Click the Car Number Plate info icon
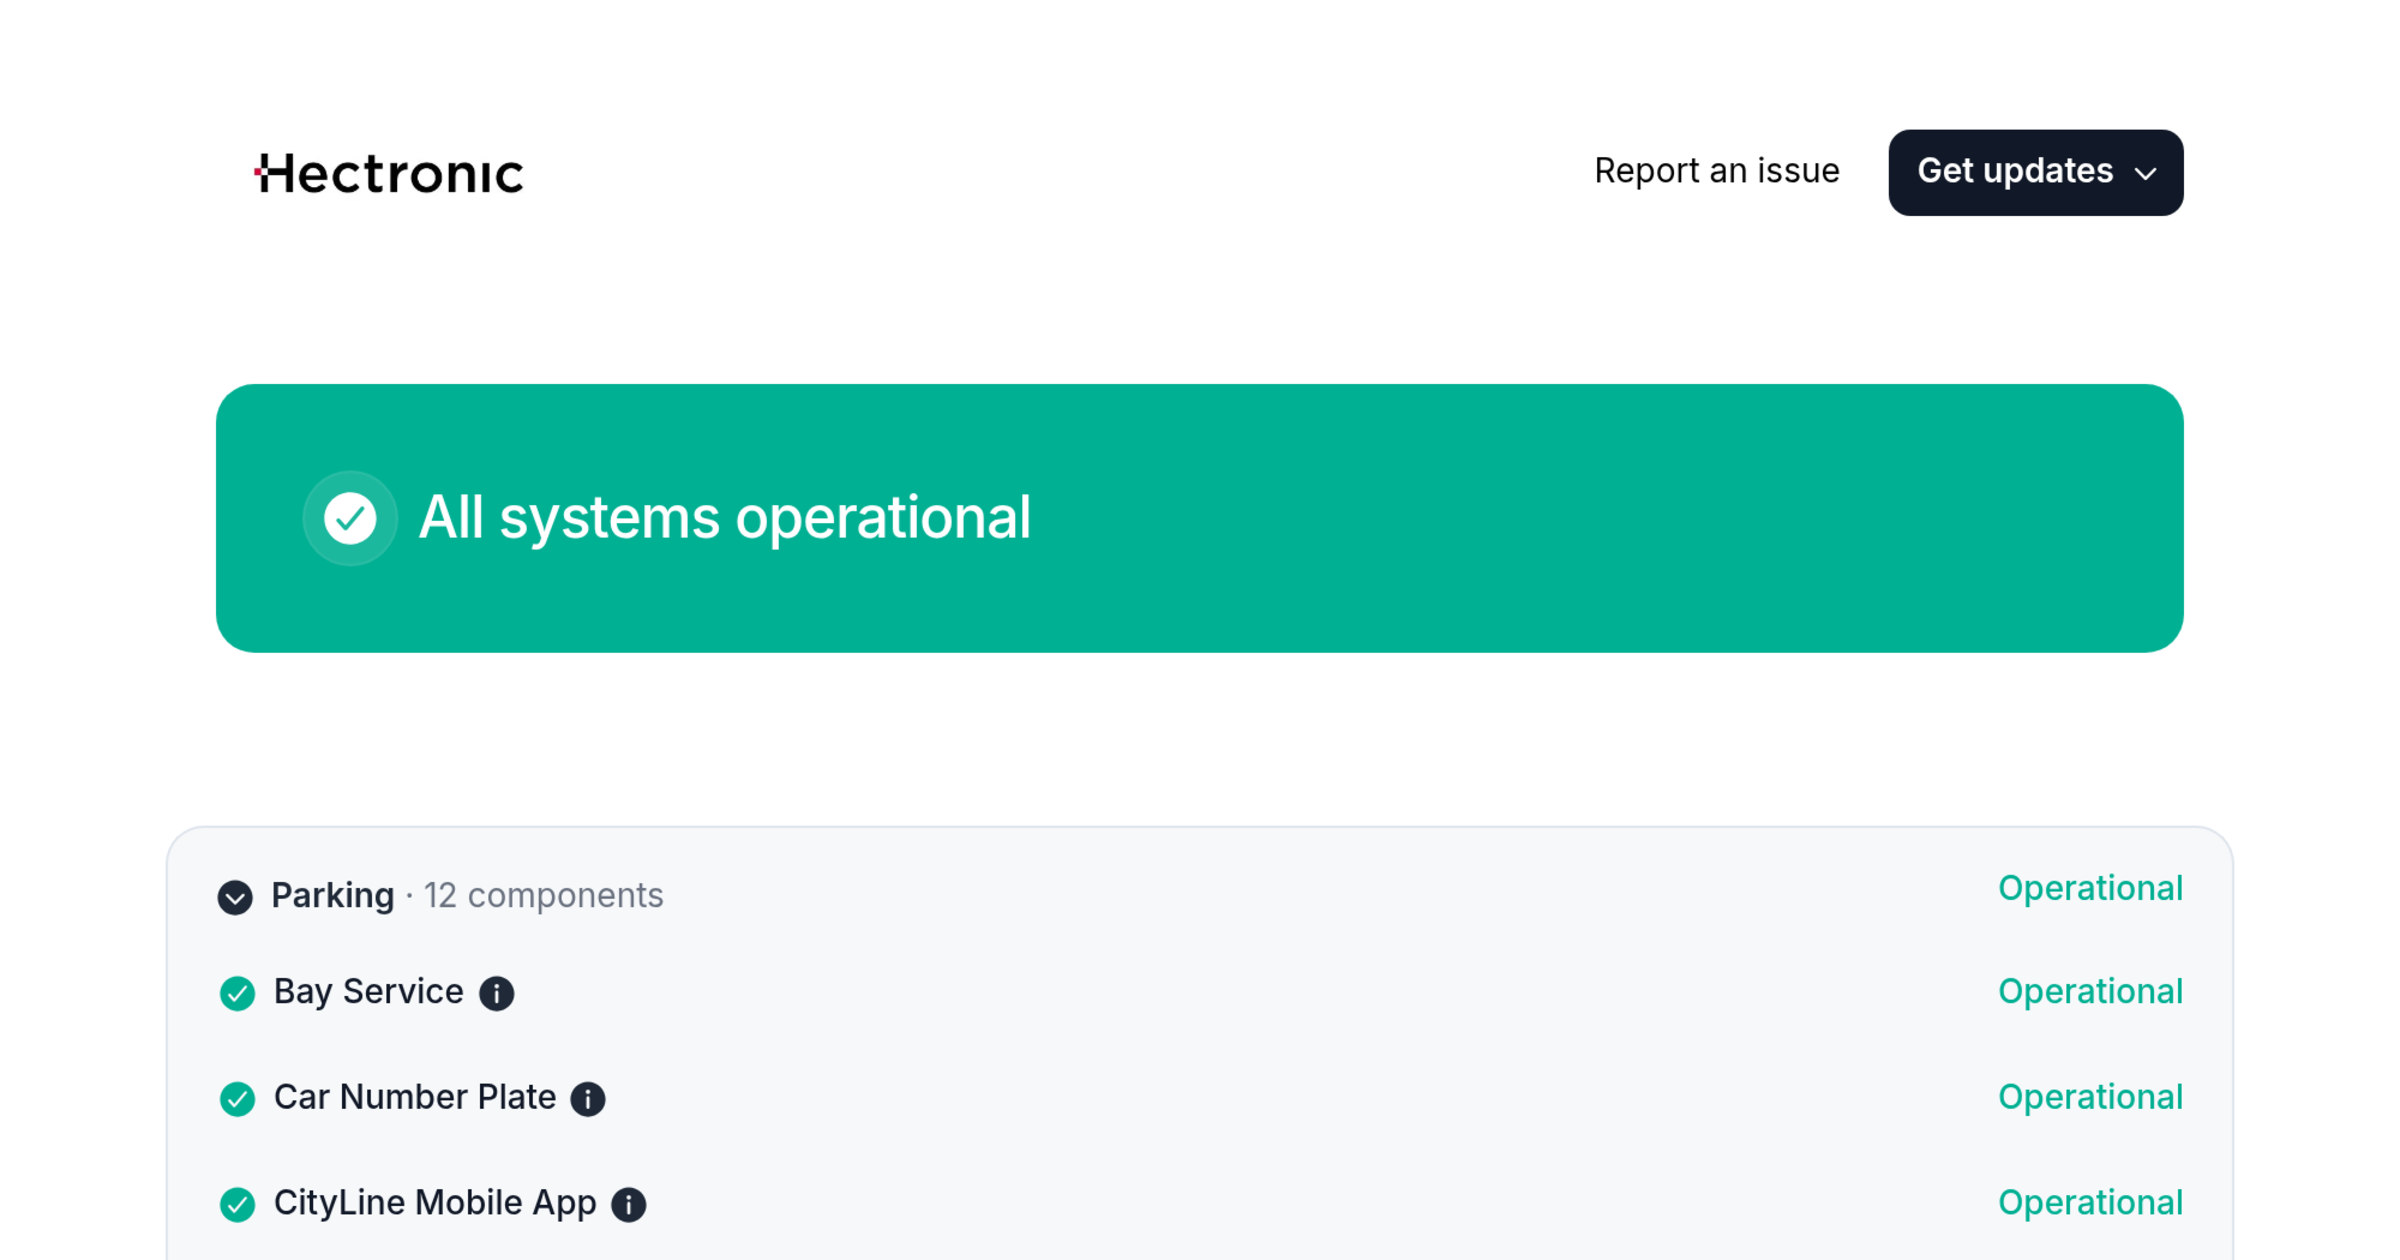Viewport: 2400px width, 1260px height. coord(588,1099)
